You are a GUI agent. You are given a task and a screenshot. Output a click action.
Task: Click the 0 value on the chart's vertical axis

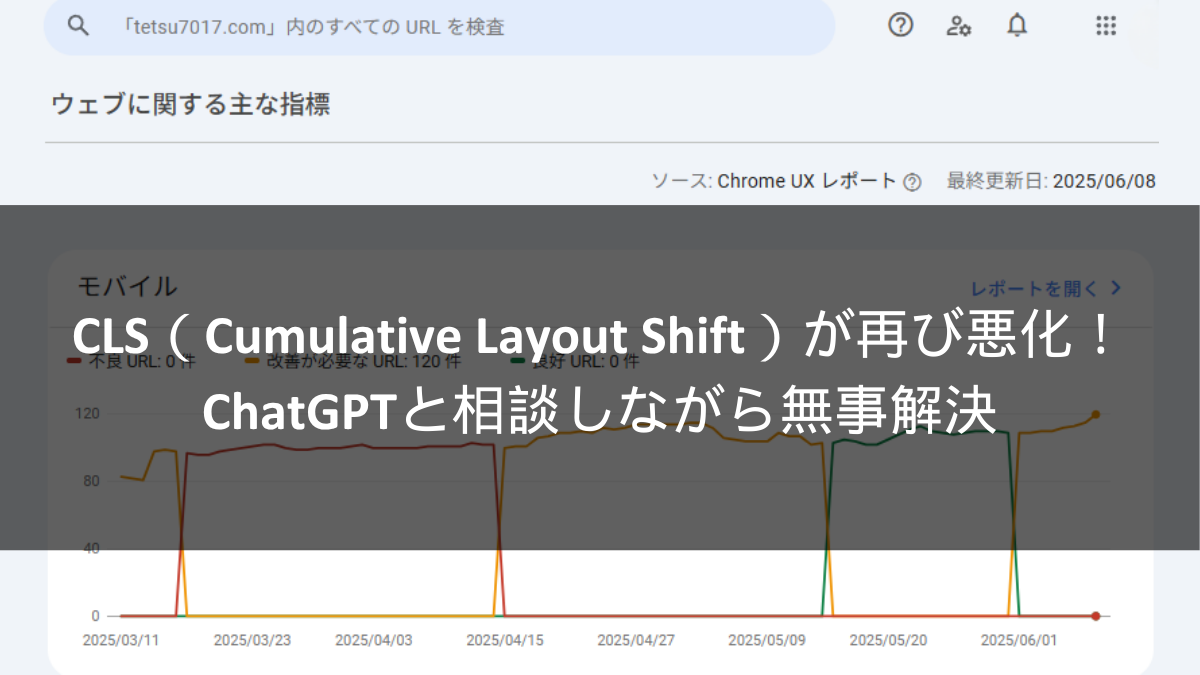tap(95, 616)
